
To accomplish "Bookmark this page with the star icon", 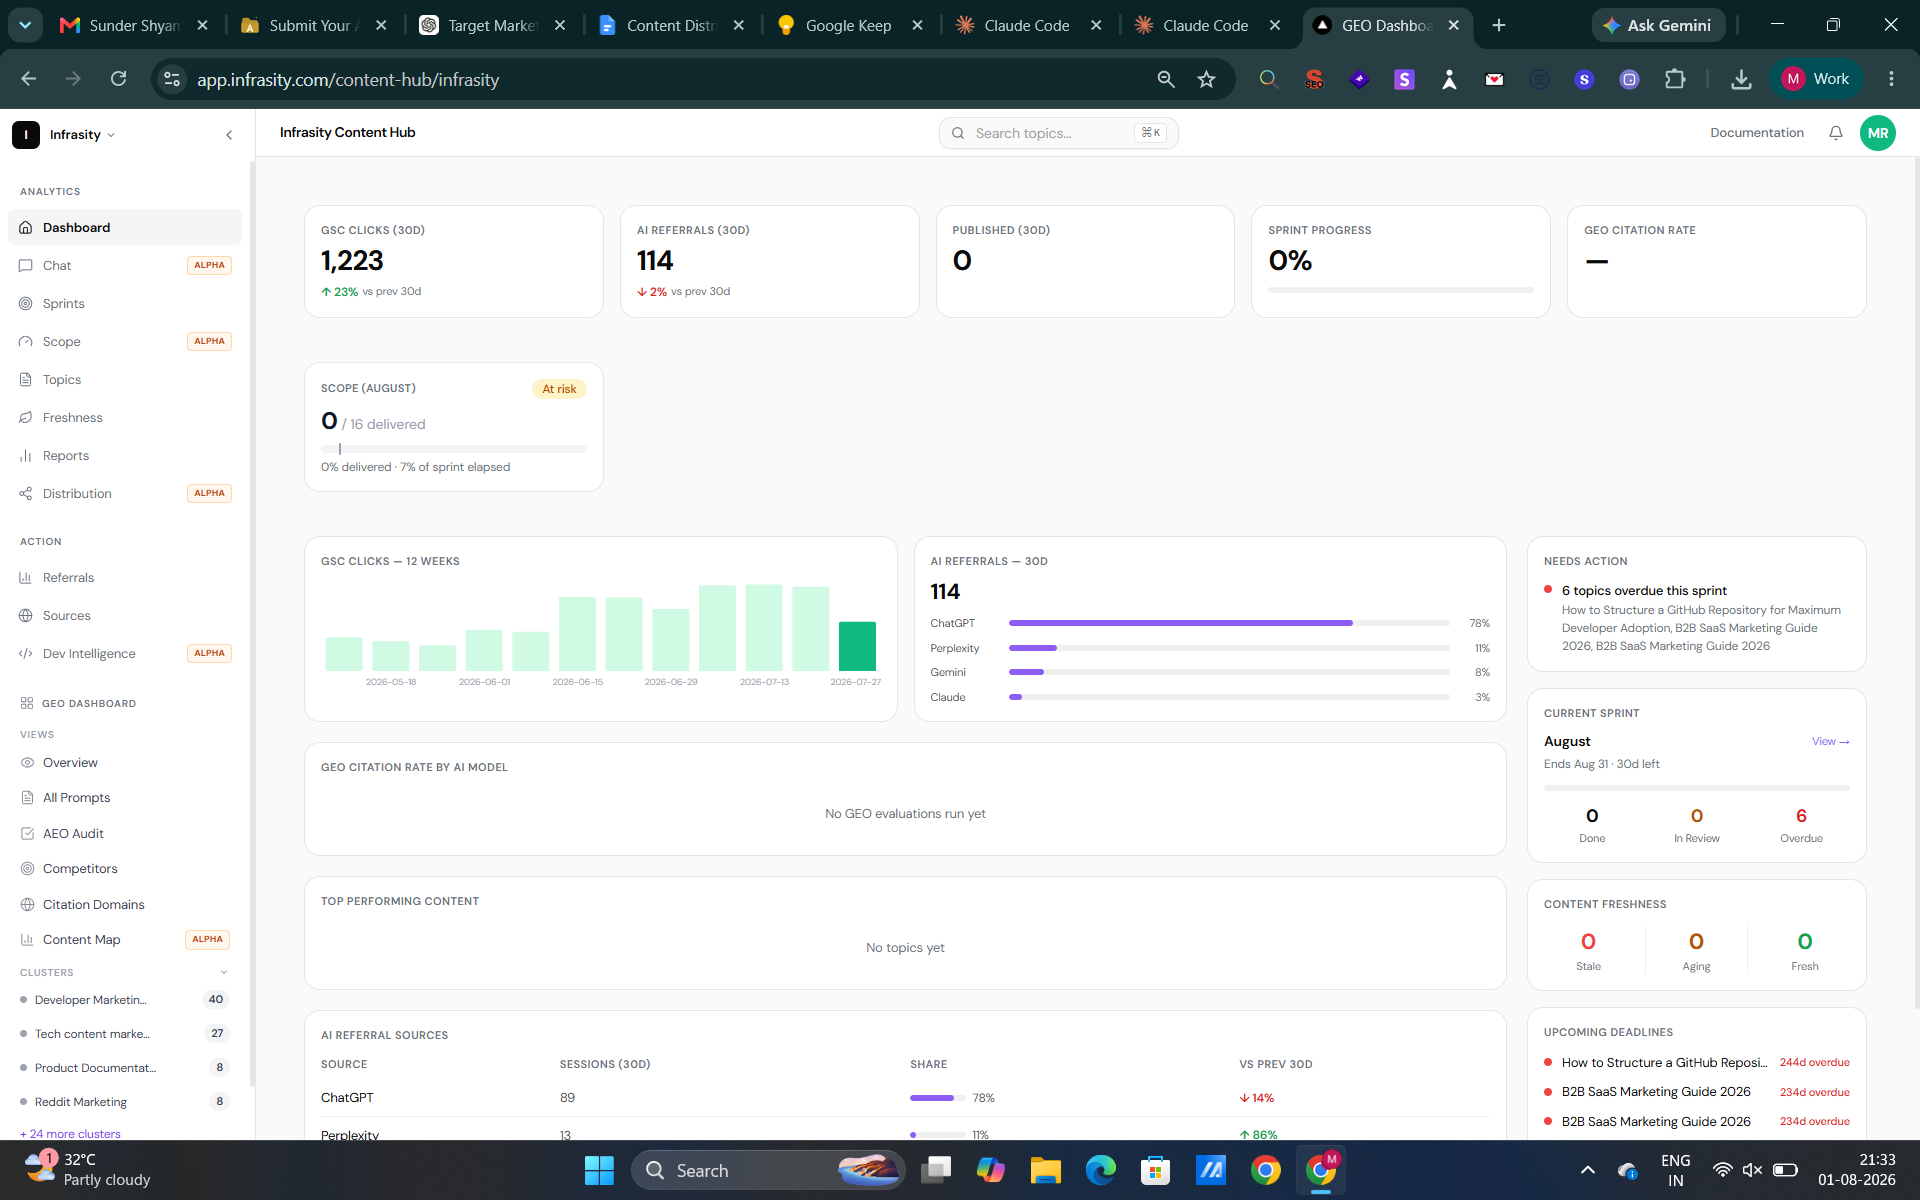I will coord(1206,79).
